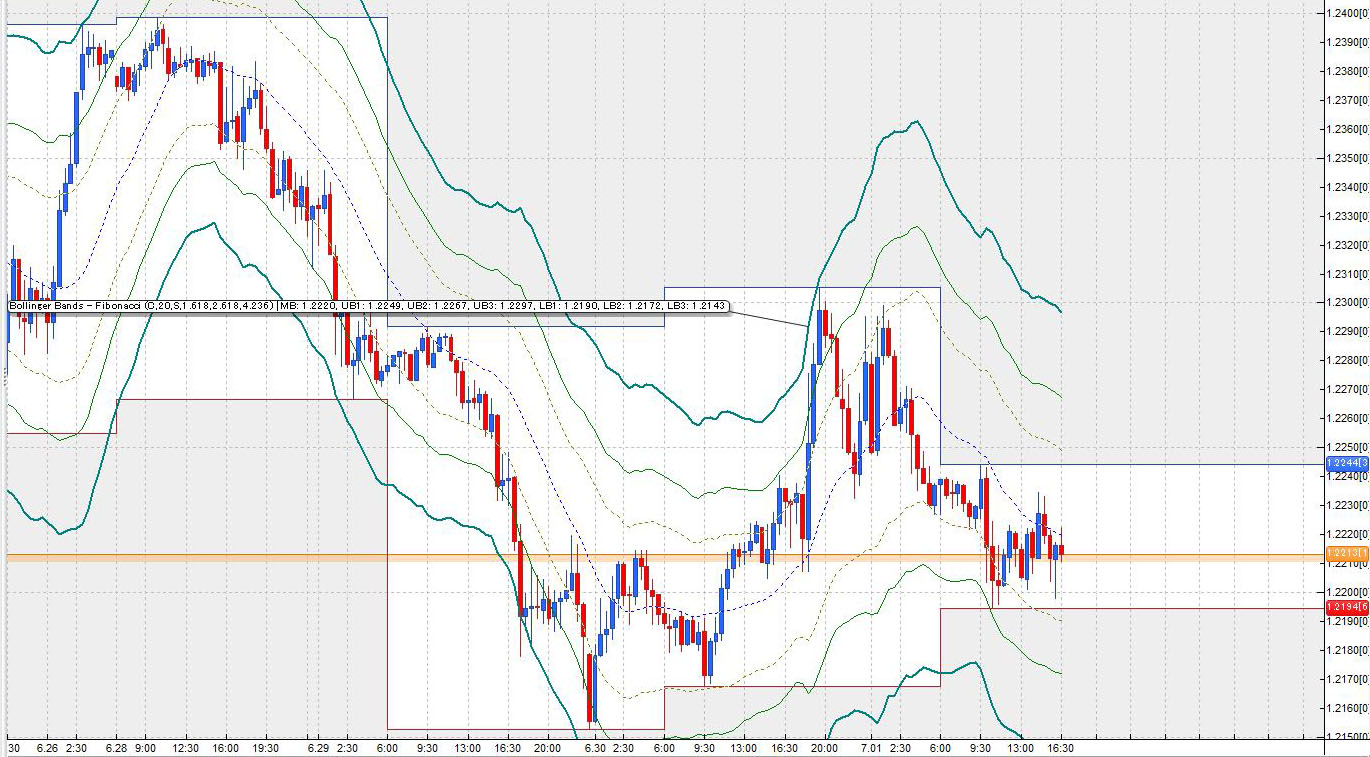Screen dimensions: 1370x757
Task: Click the 1.2400 label on price axis
Action: (x=1347, y=13)
